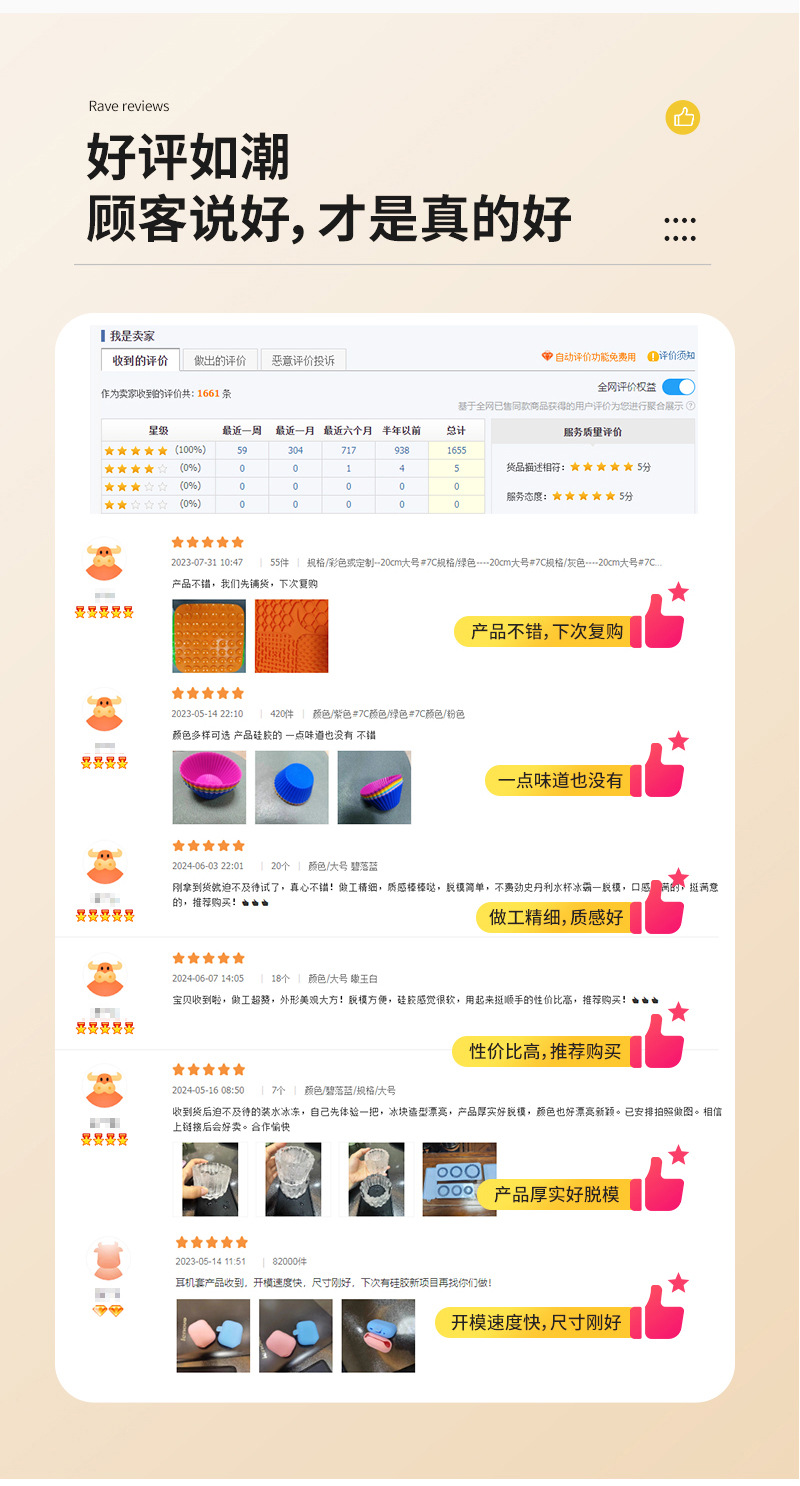Click the 自动评价功能免费用 diamond link

click(589, 357)
